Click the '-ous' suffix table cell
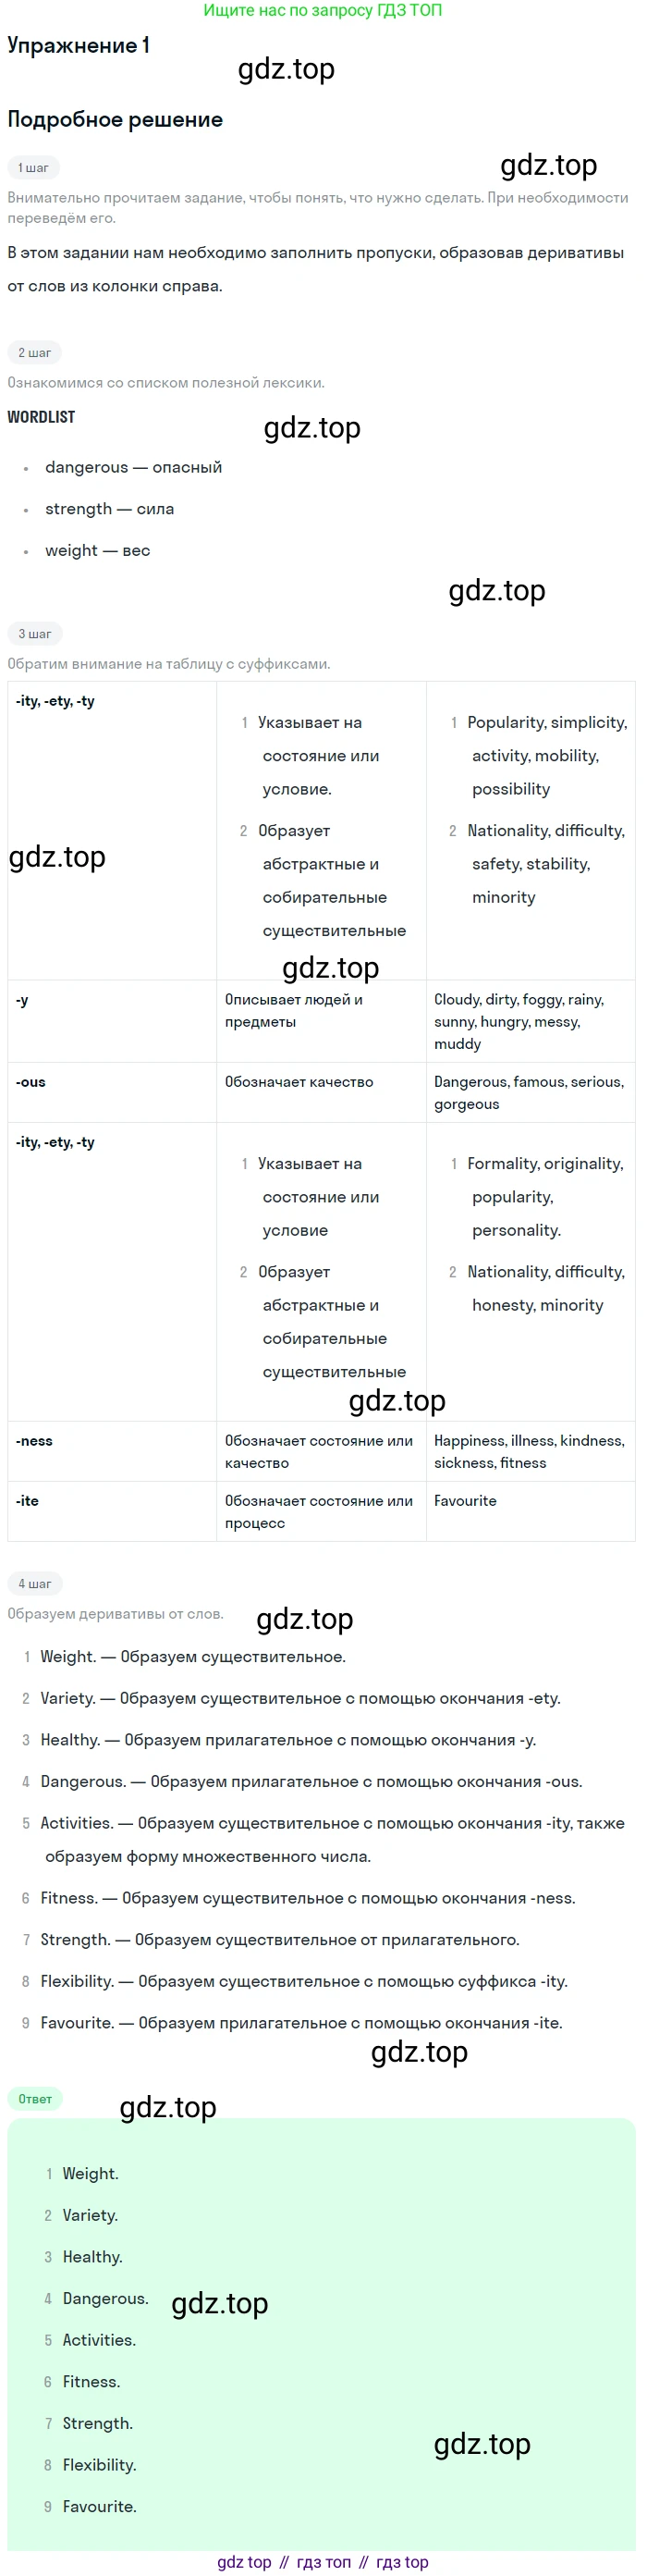This screenshot has height=2576, width=647. [x=112, y=1092]
